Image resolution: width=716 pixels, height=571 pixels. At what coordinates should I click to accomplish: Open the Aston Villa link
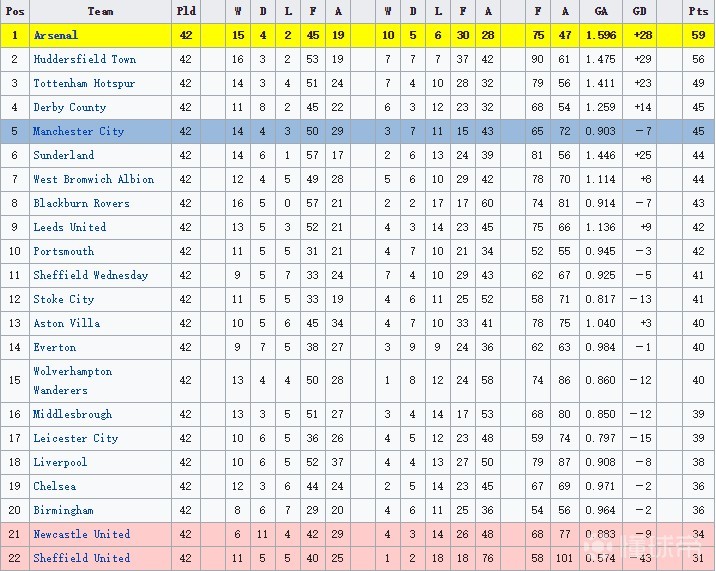[x=67, y=324]
